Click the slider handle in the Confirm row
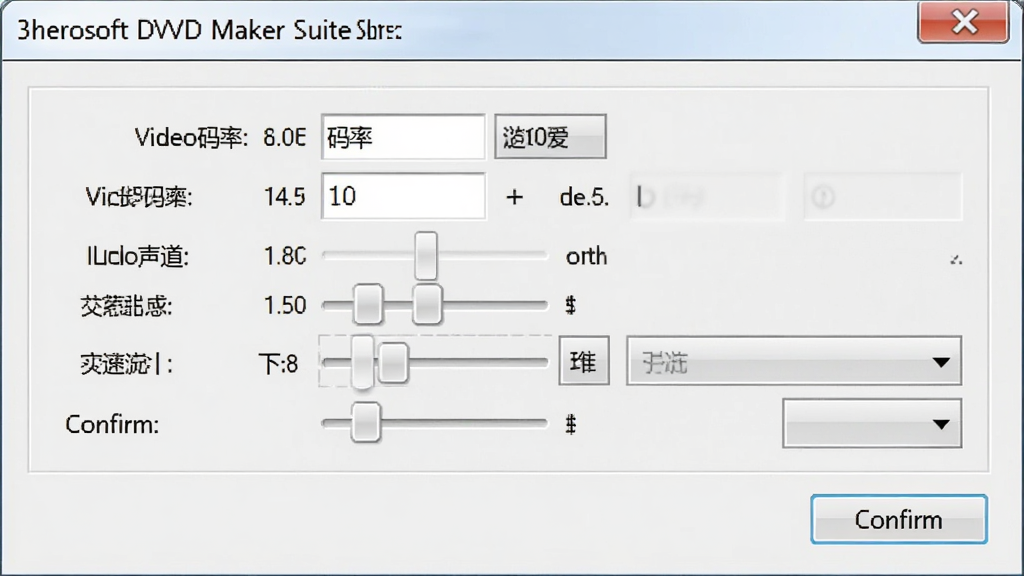 click(x=366, y=423)
